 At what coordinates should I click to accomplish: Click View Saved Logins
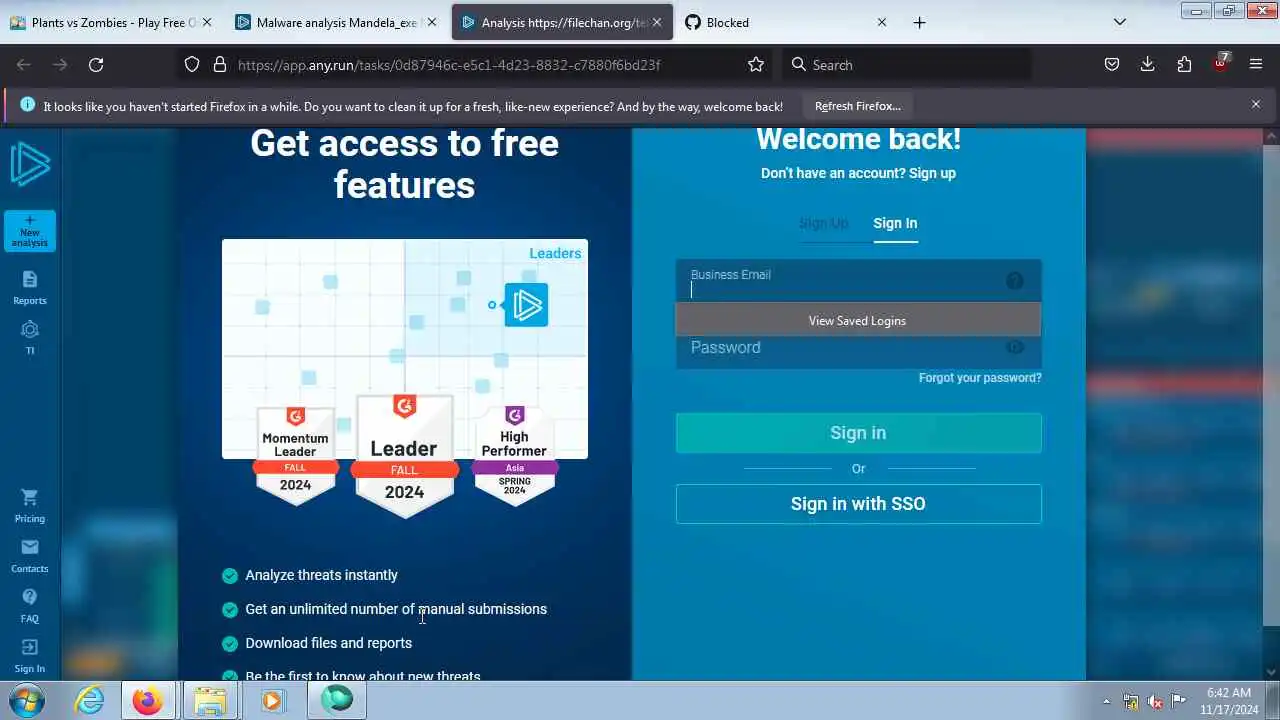pyautogui.click(x=858, y=321)
